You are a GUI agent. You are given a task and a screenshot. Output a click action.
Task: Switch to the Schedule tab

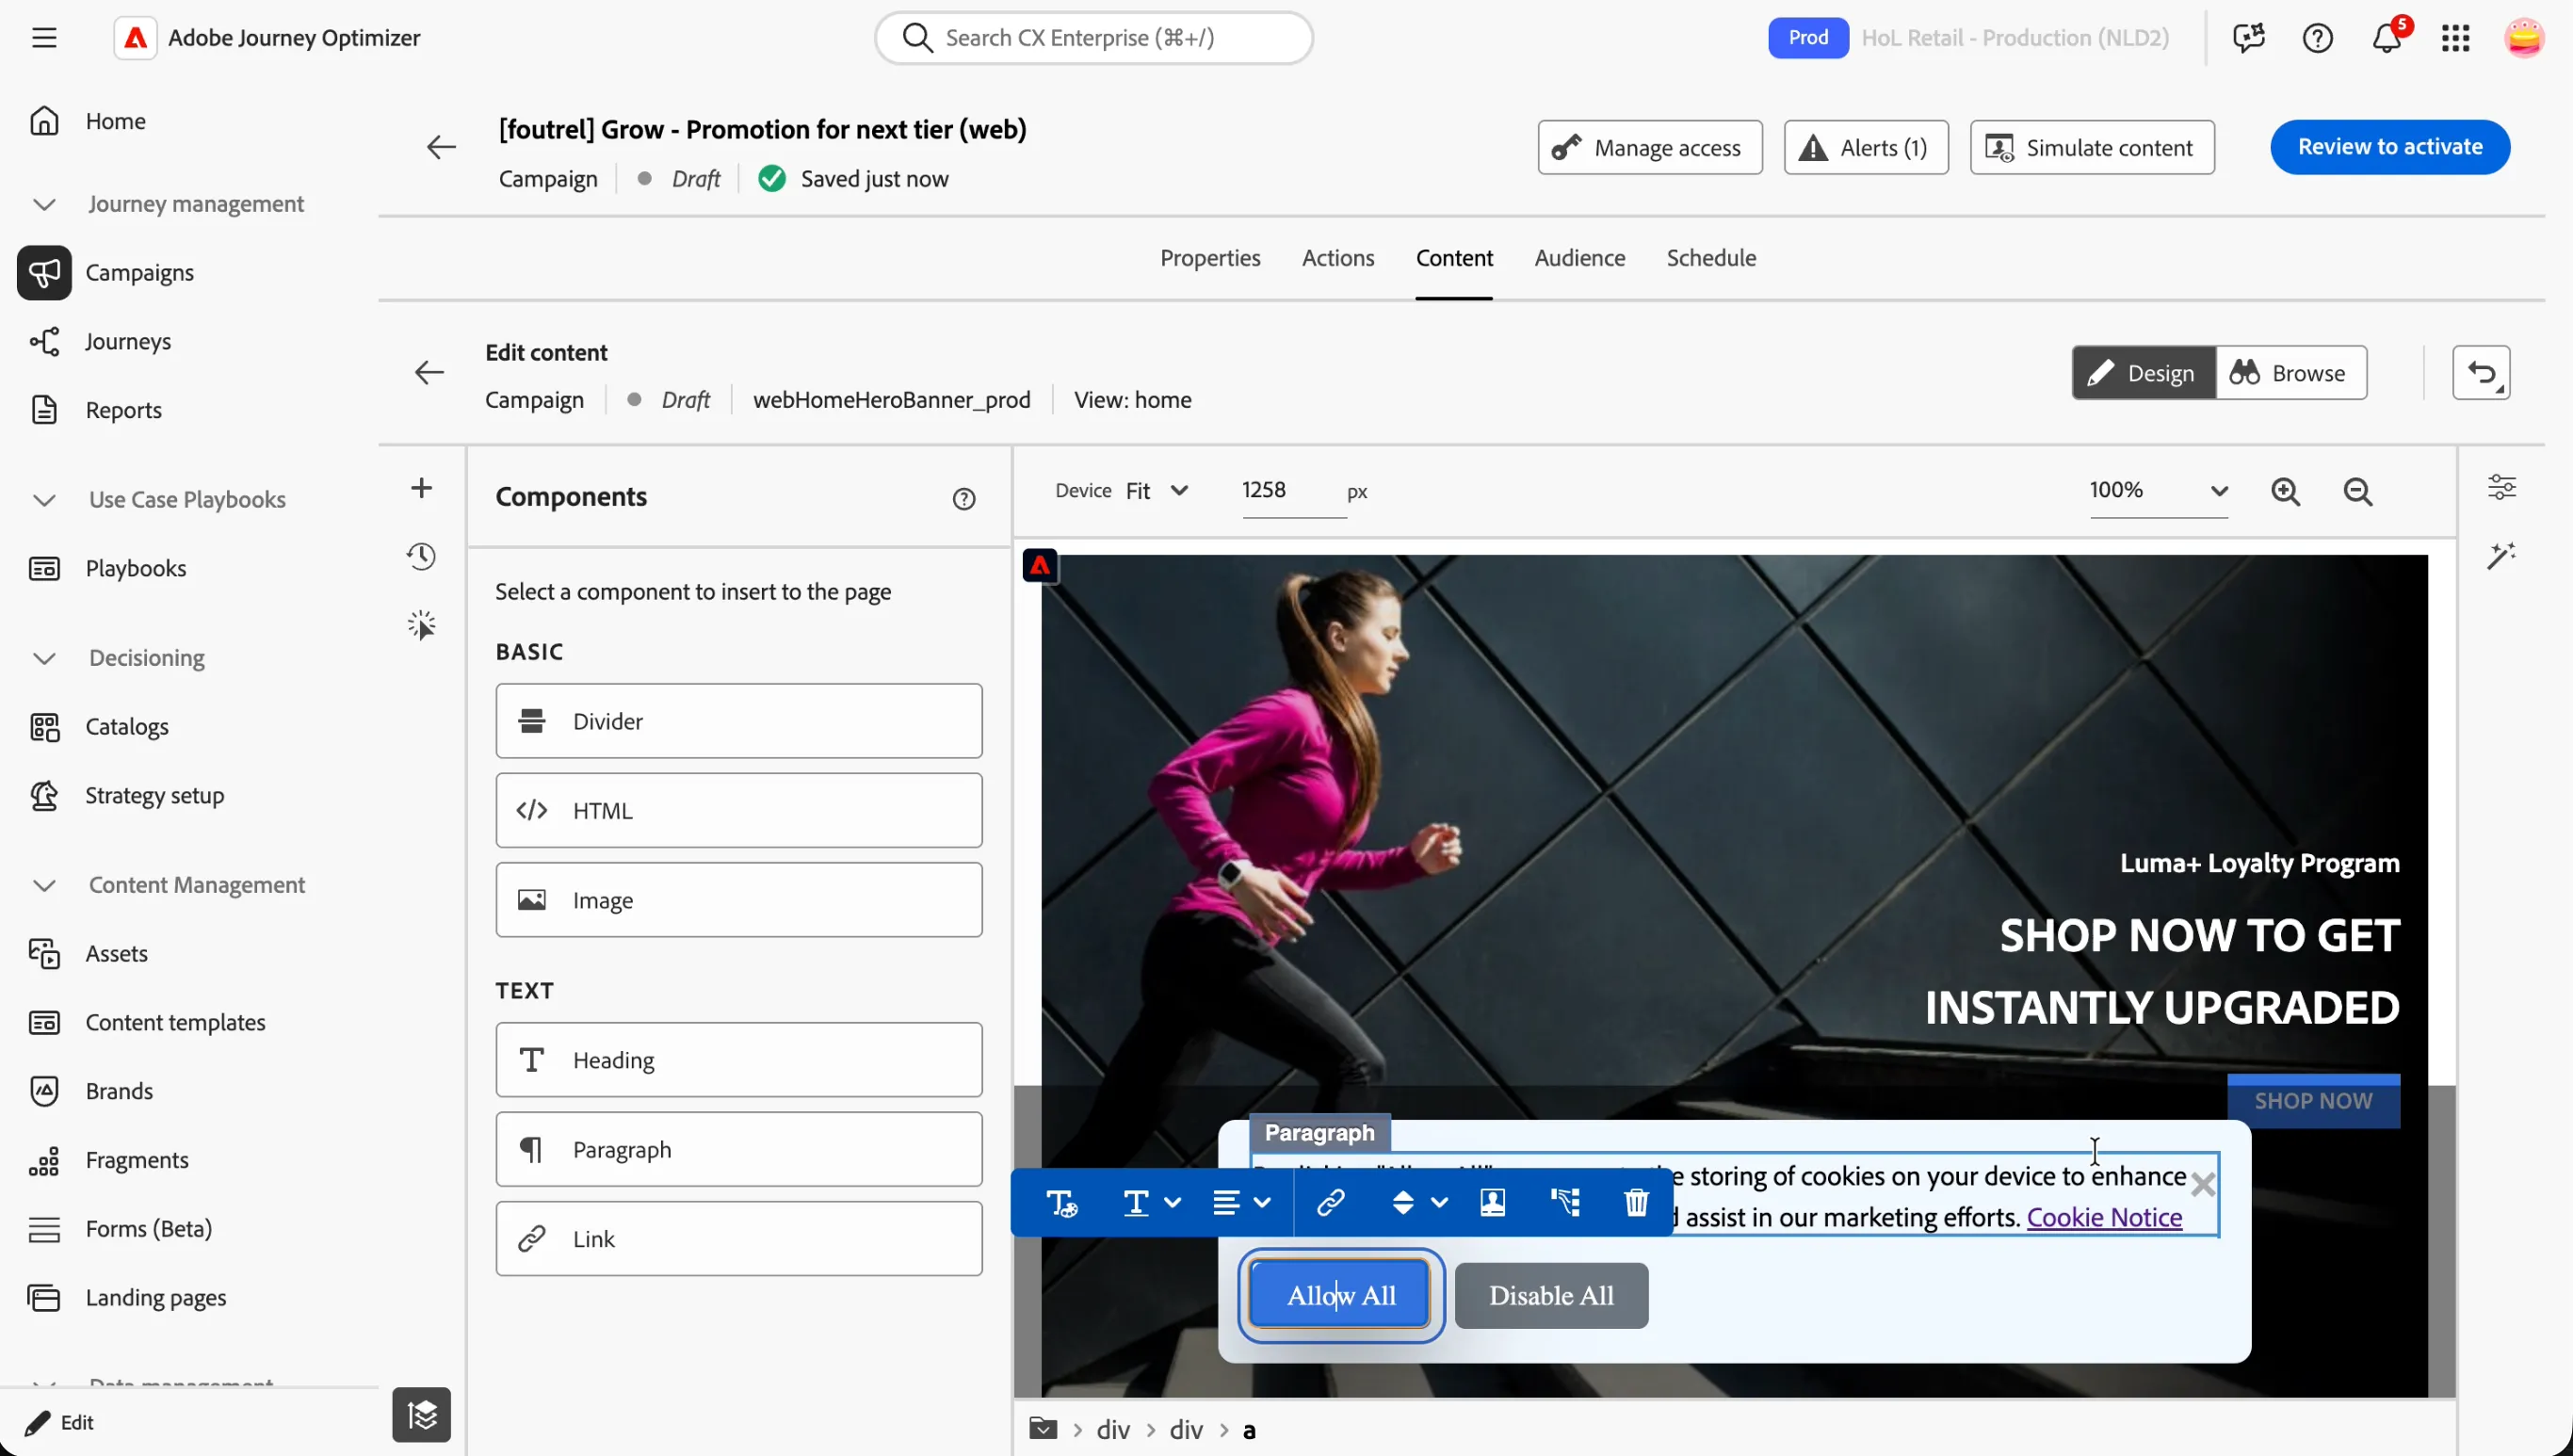[x=1710, y=258]
